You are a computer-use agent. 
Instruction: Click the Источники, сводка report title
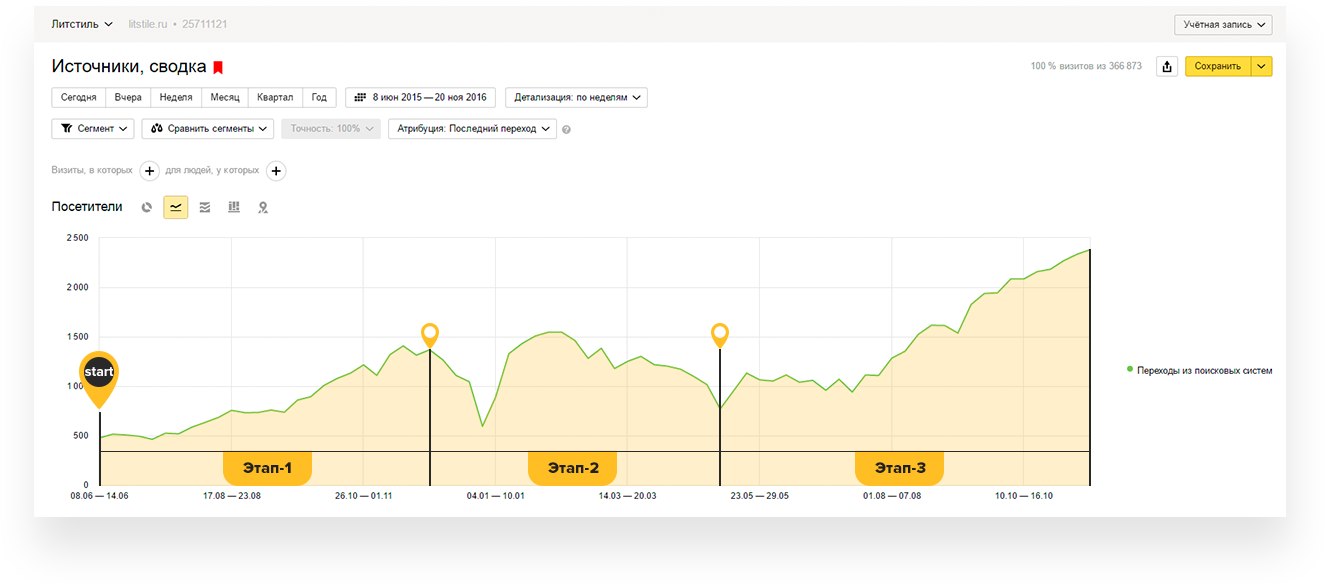[x=129, y=67]
